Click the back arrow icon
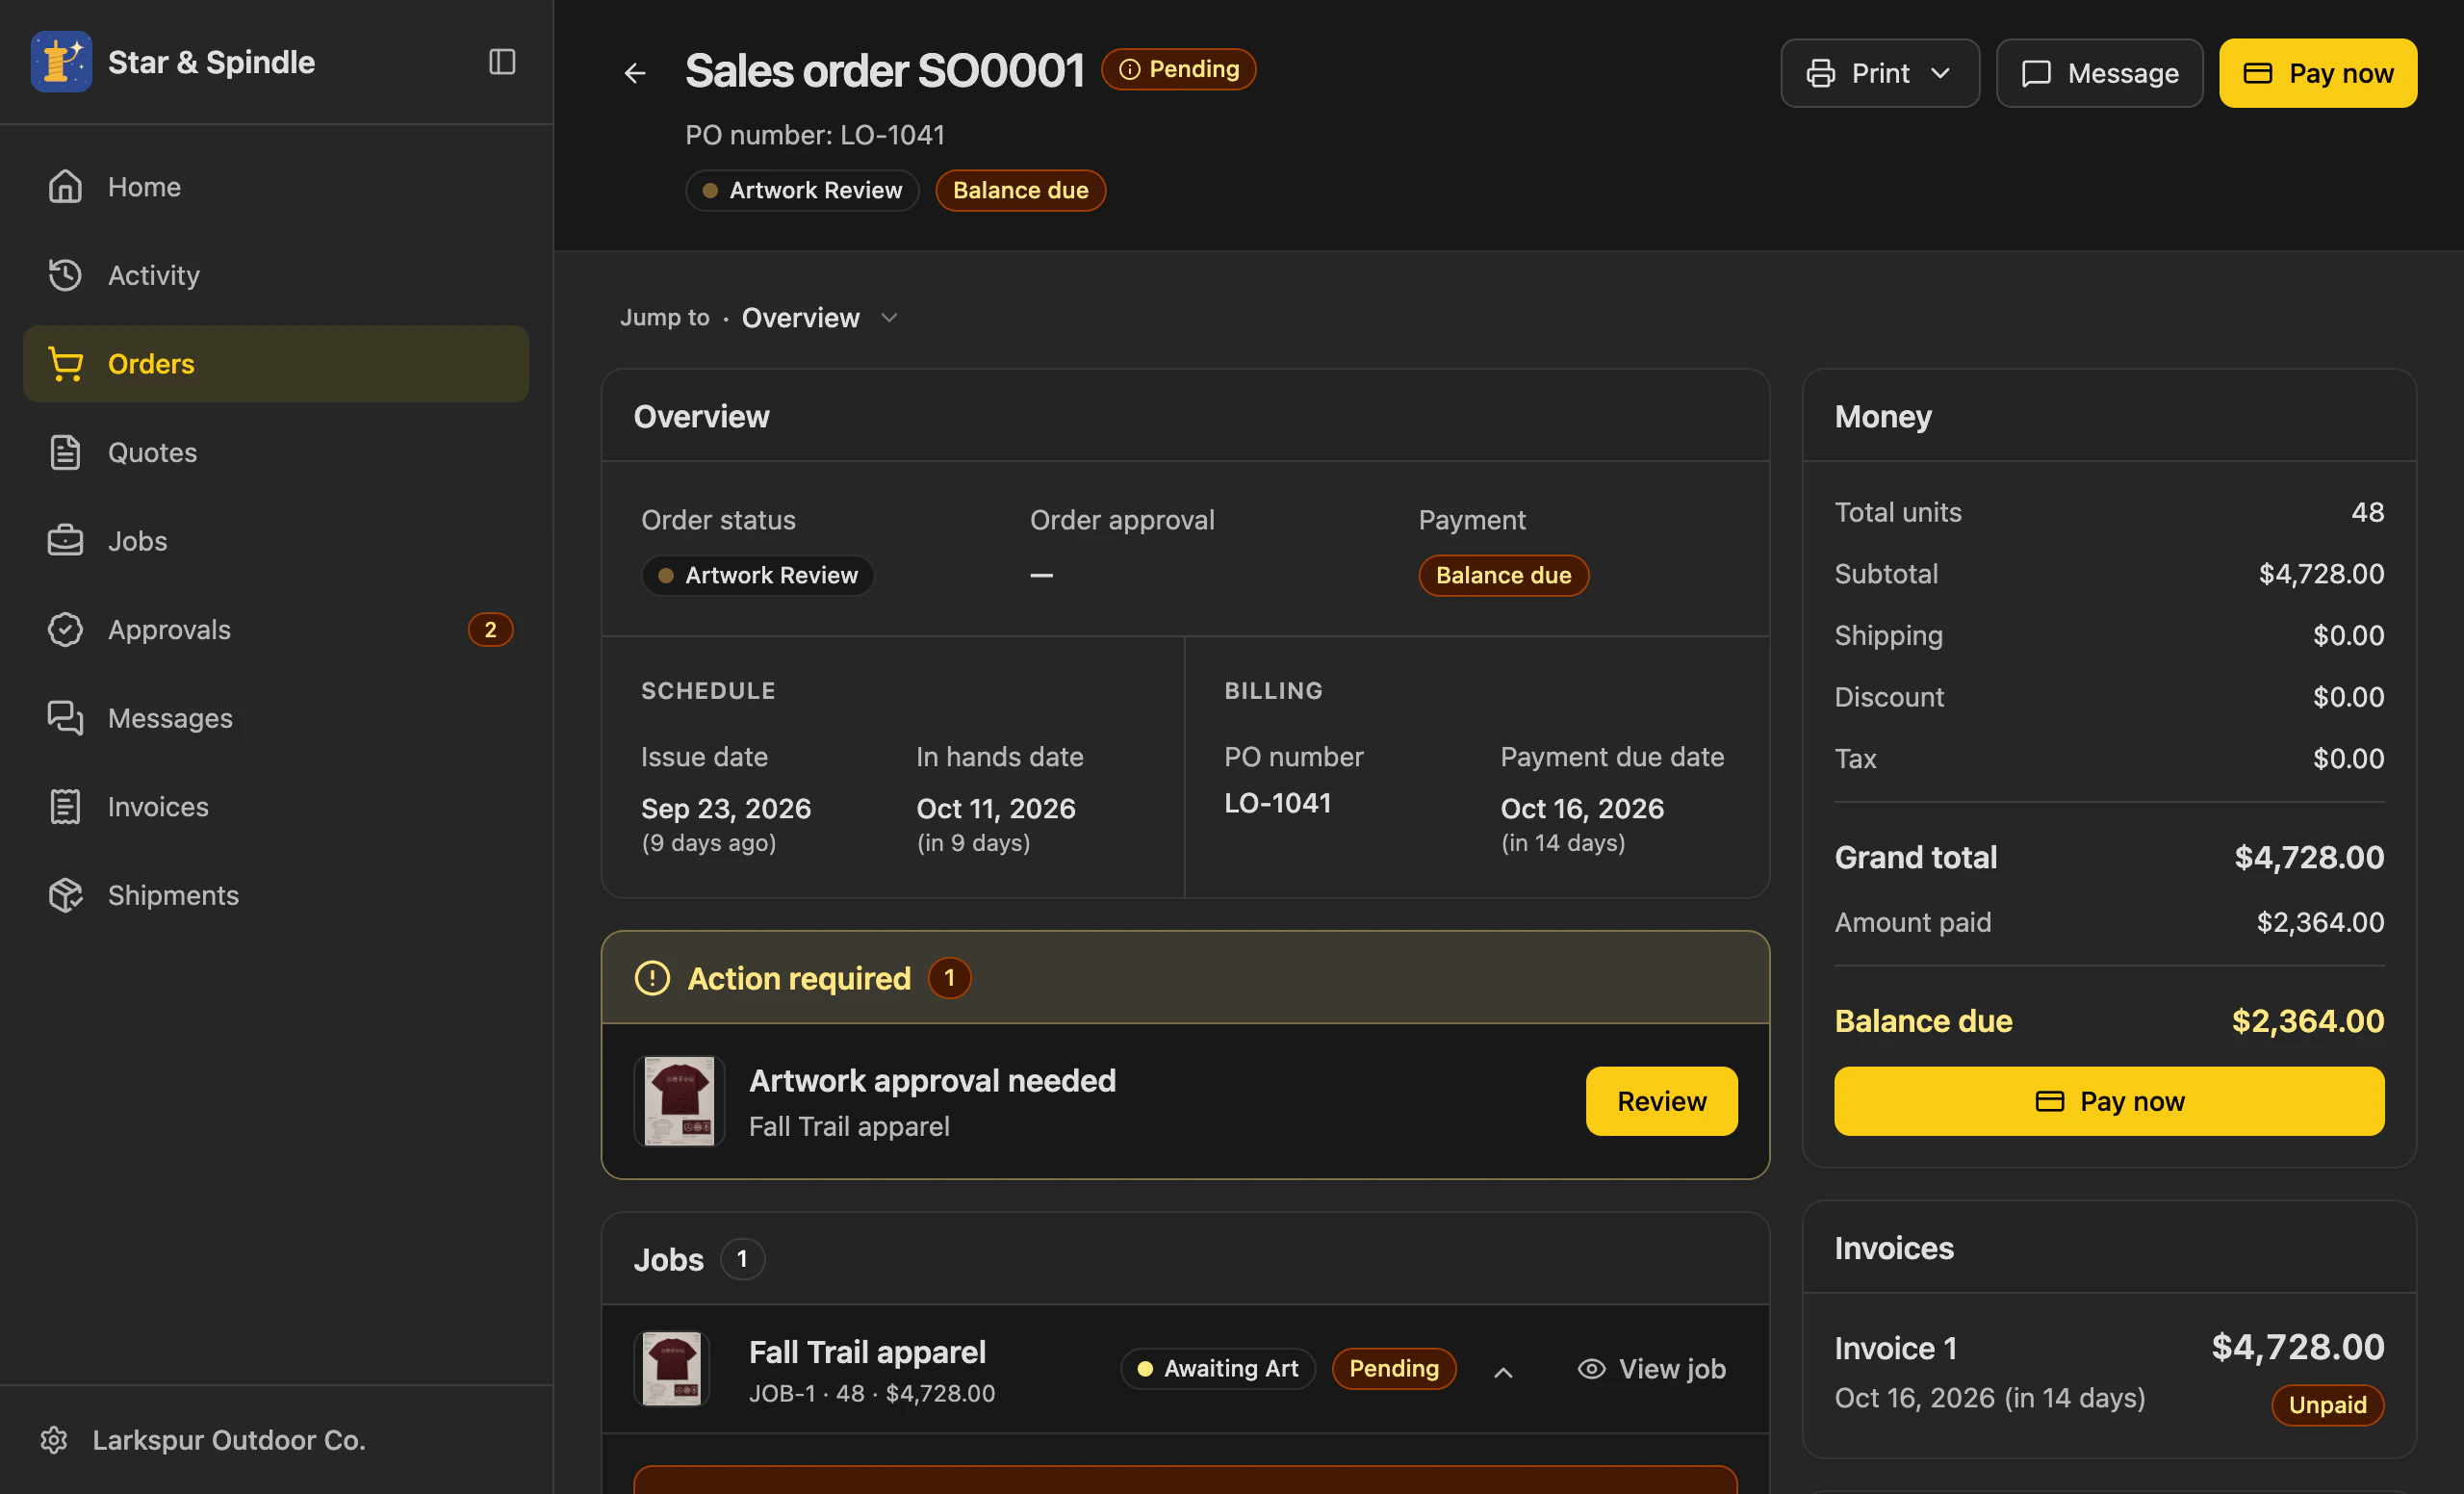The height and width of the screenshot is (1494, 2464). click(635, 73)
